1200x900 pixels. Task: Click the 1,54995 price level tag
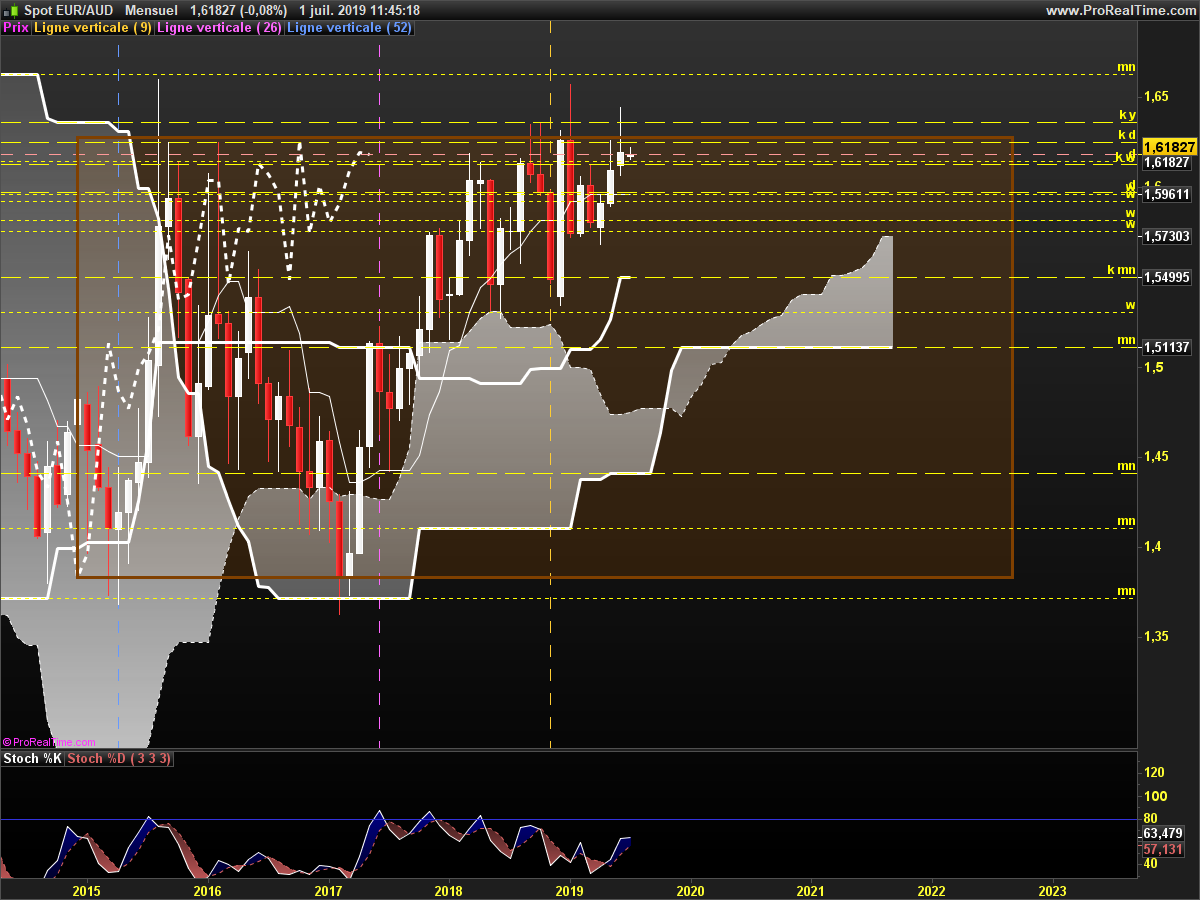click(1166, 276)
